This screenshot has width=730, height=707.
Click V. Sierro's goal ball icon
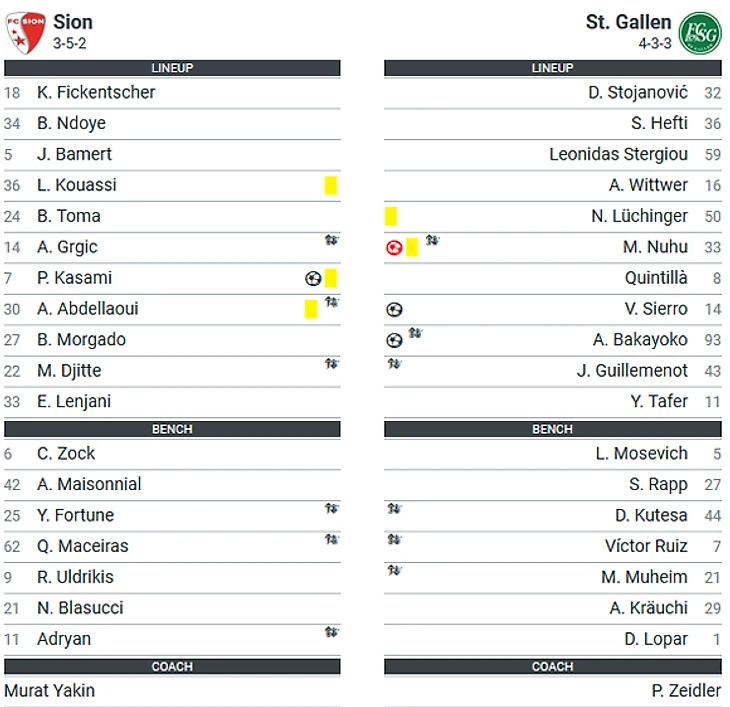(x=394, y=310)
